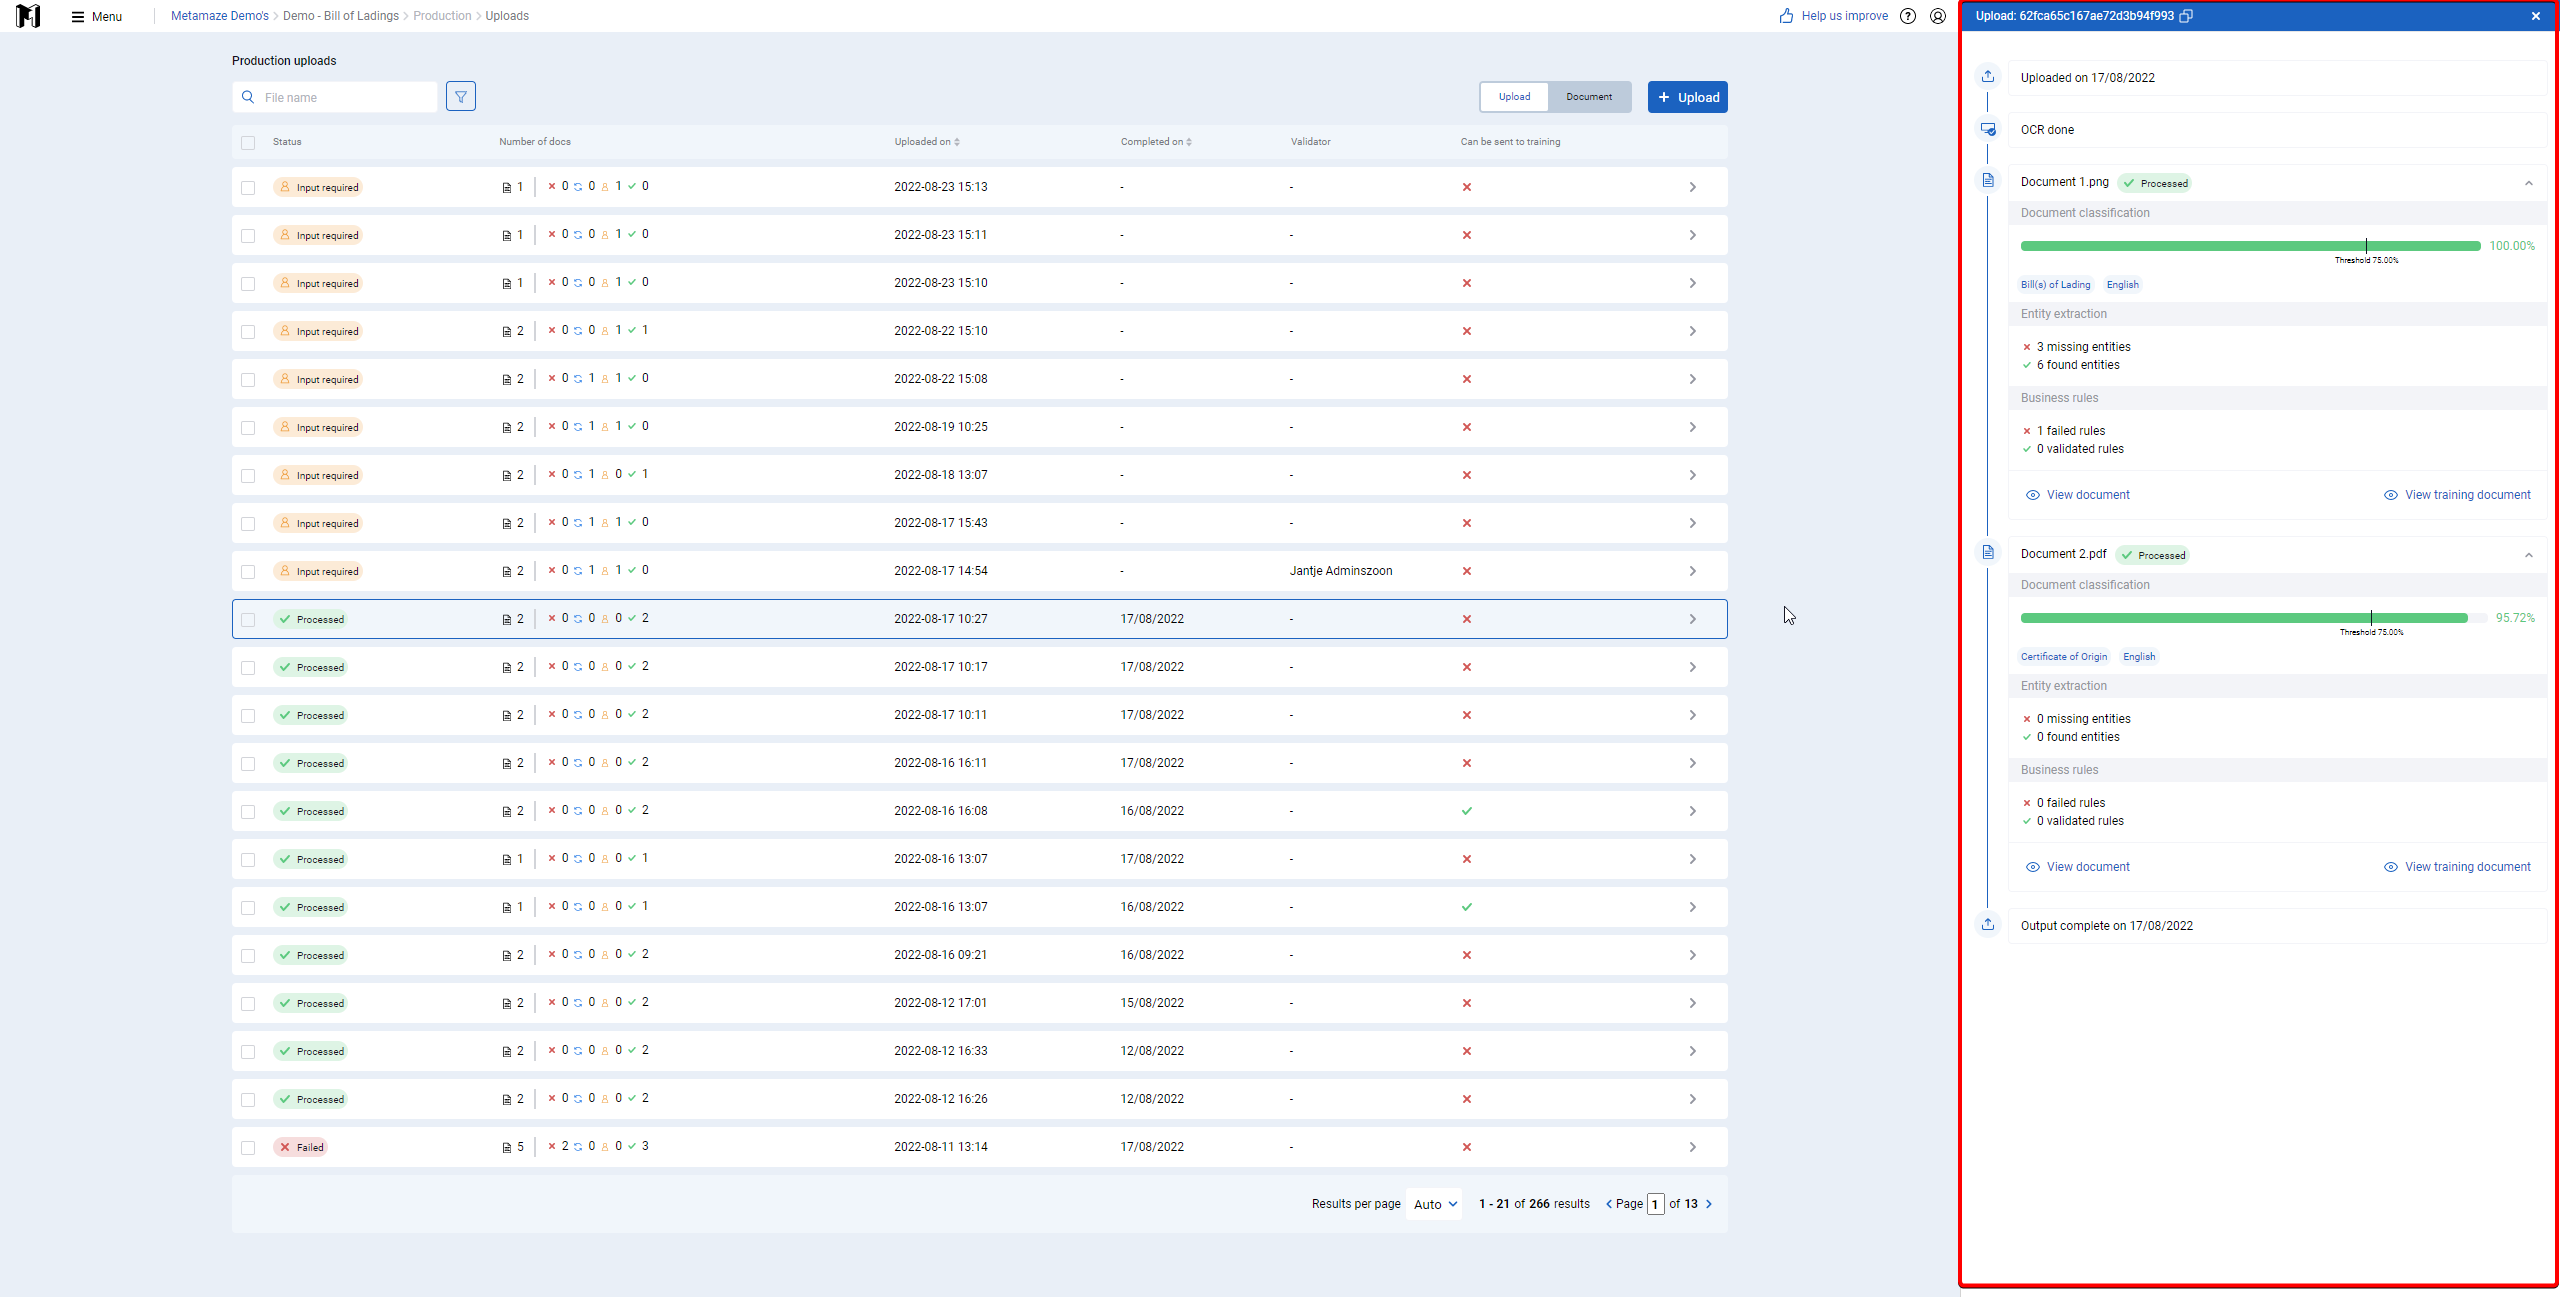Toggle the select-all header checkbox
This screenshot has width=2560, height=1297.
pyautogui.click(x=248, y=142)
